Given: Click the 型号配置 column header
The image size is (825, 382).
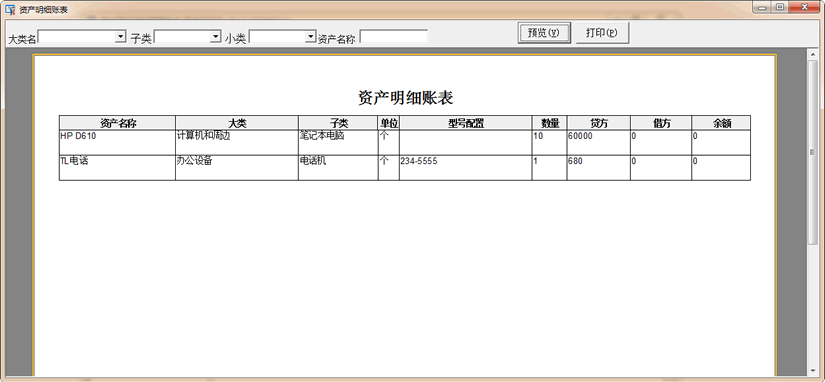Looking at the screenshot, I should point(466,123).
